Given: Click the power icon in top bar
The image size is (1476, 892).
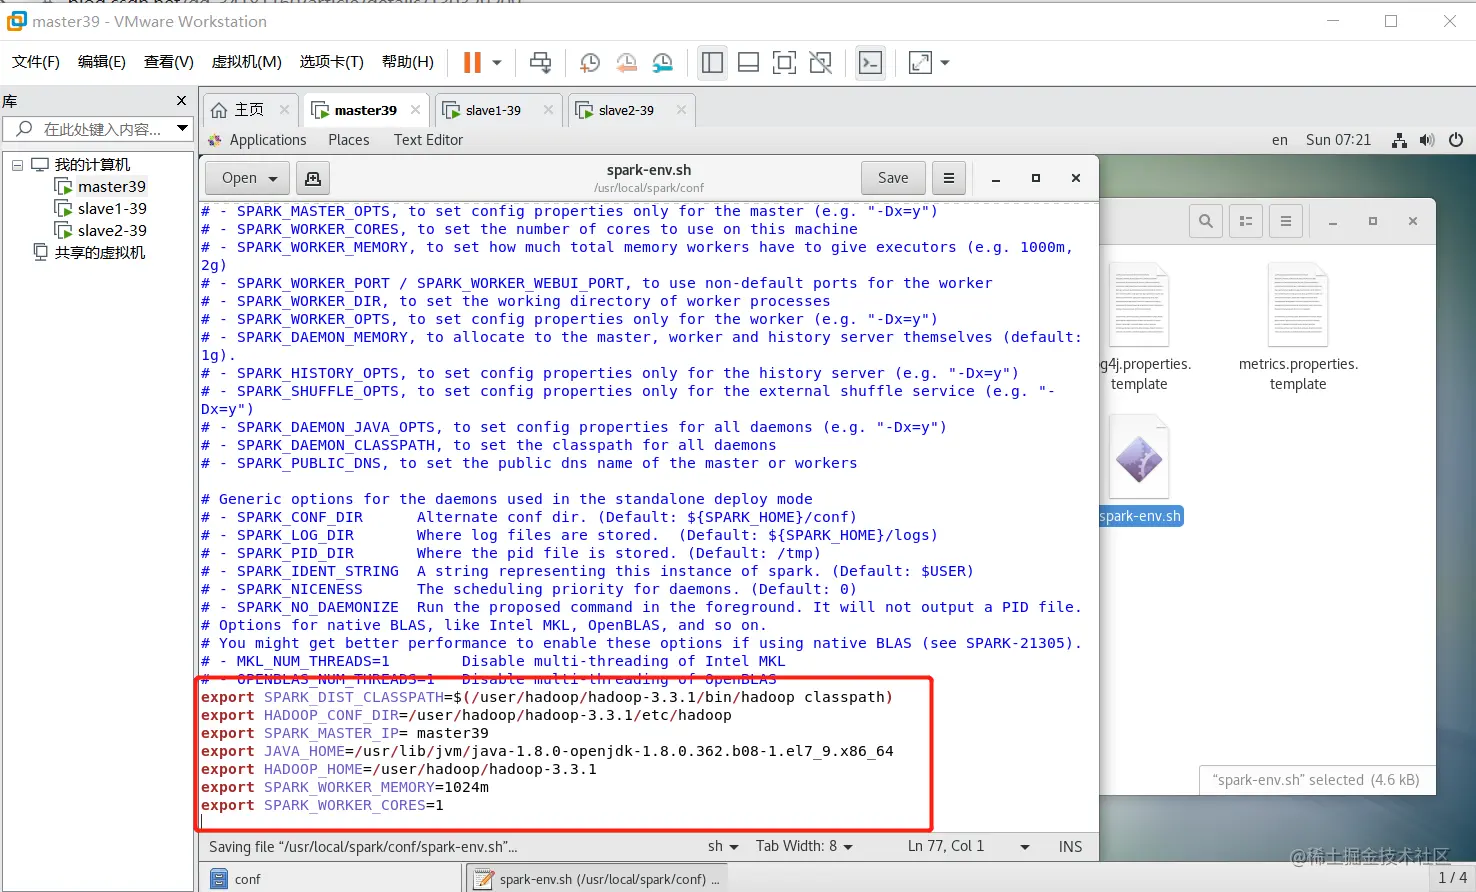Looking at the screenshot, I should click(1456, 140).
